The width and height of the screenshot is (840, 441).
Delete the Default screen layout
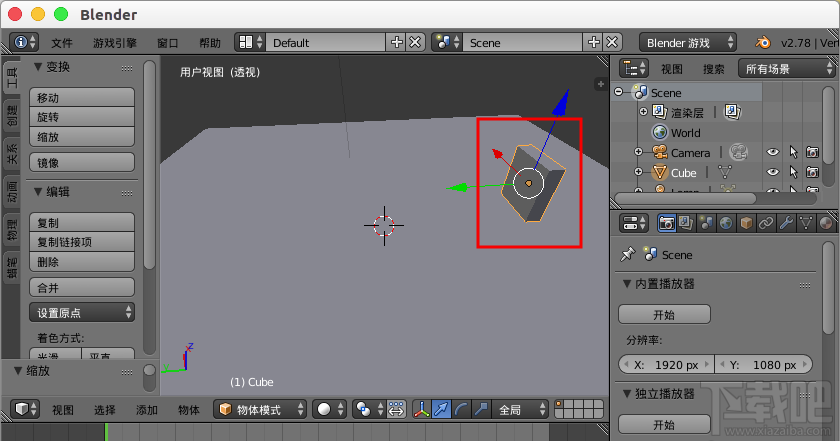coord(415,42)
